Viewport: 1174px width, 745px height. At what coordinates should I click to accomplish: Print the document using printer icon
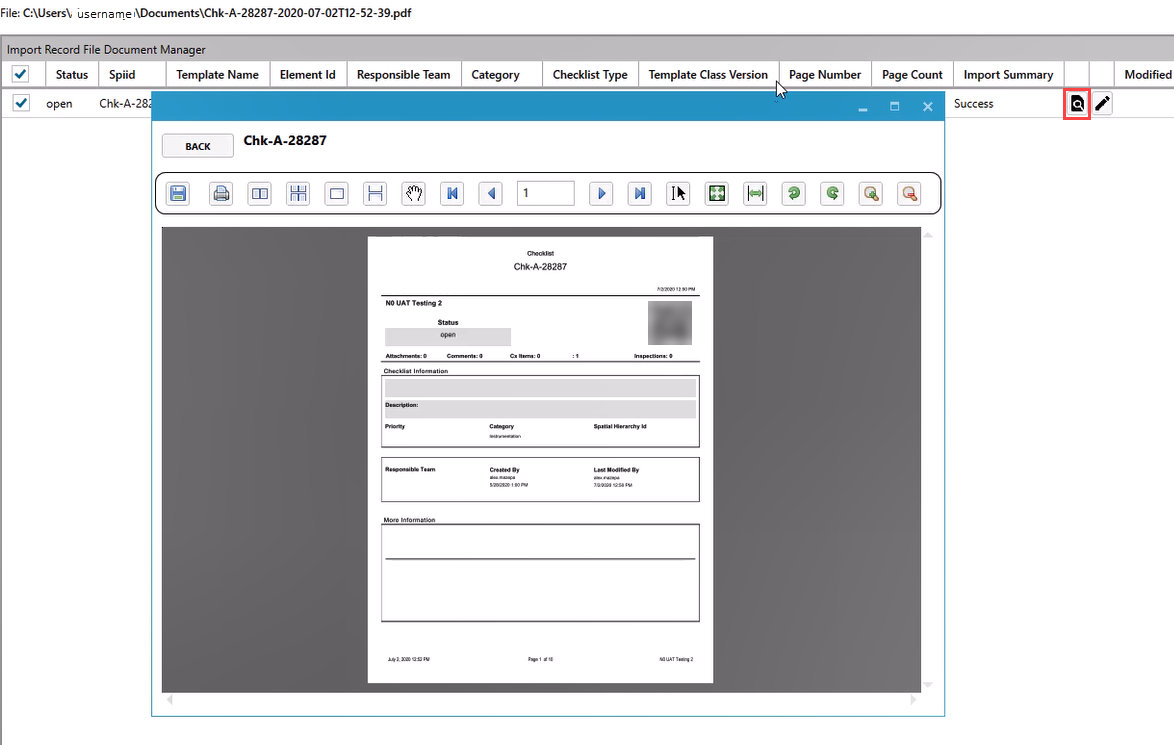(221, 194)
